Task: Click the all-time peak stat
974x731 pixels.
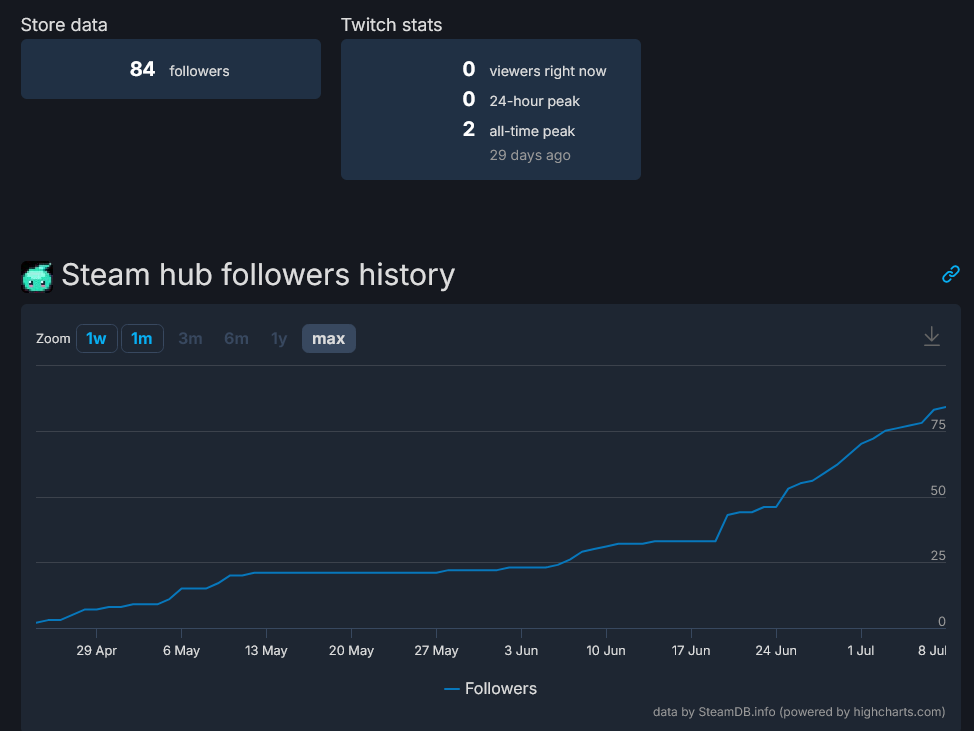Action: [519, 130]
